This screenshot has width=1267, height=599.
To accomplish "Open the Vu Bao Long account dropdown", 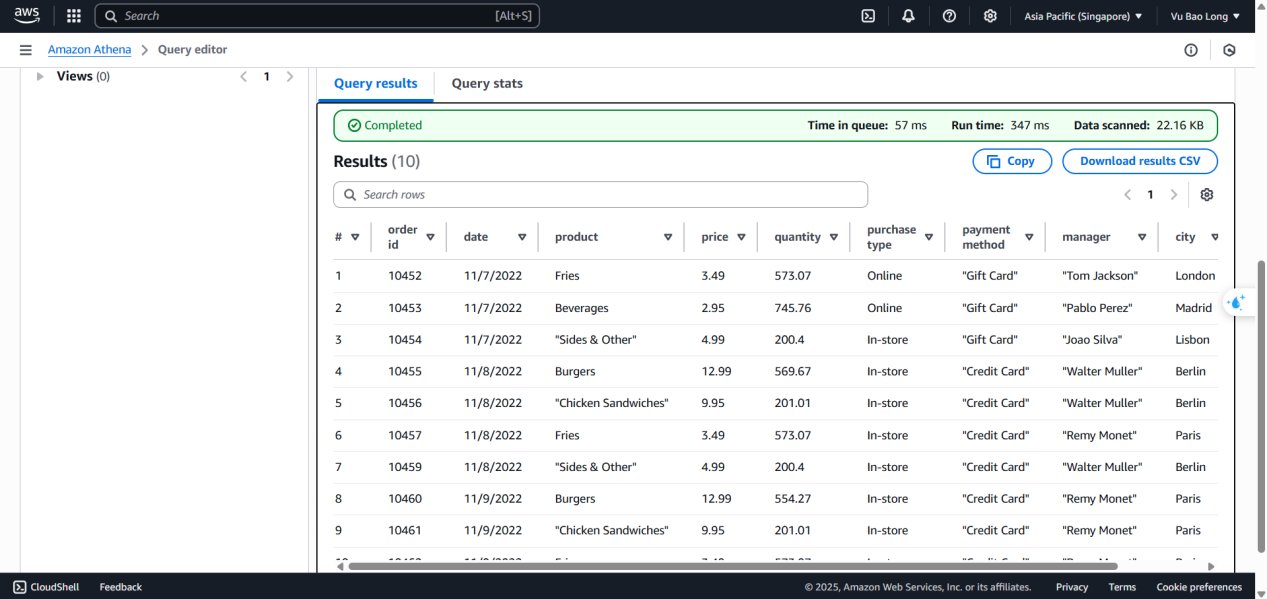I will pos(1205,16).
